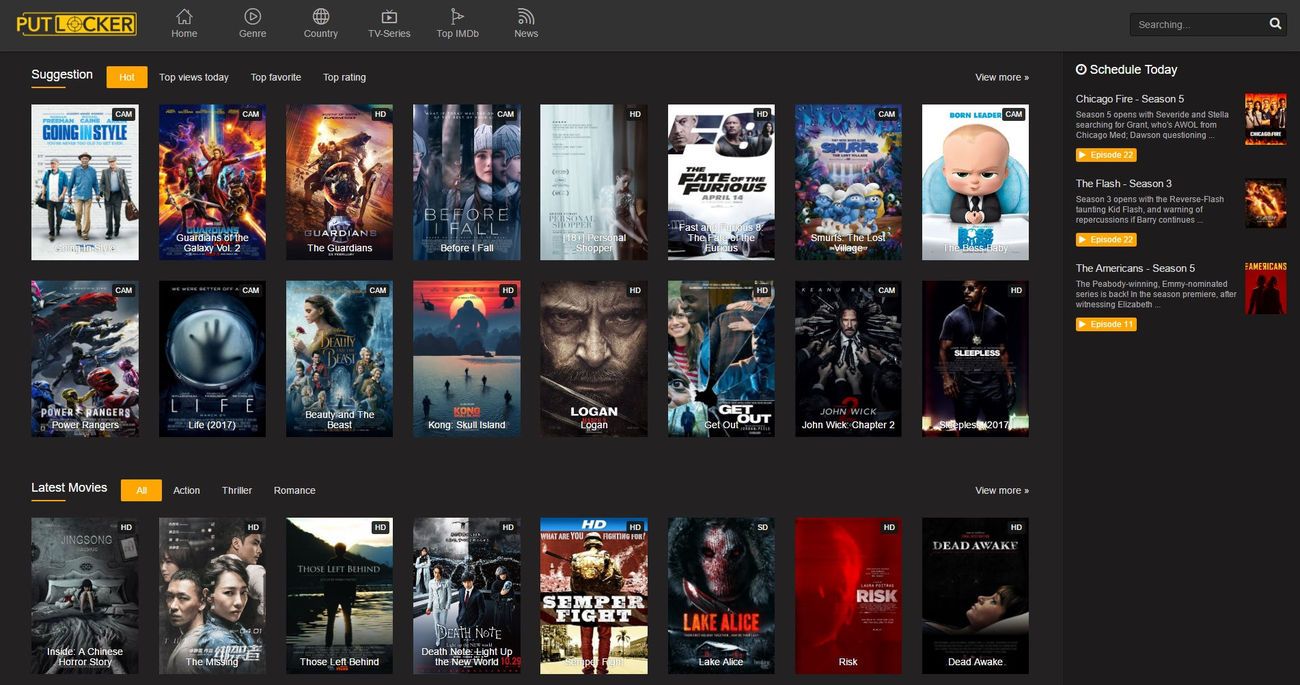This screenshot has height=685, width=1300.
Task: Open The Boss Baby movie poster
Action: coord(975,182)
